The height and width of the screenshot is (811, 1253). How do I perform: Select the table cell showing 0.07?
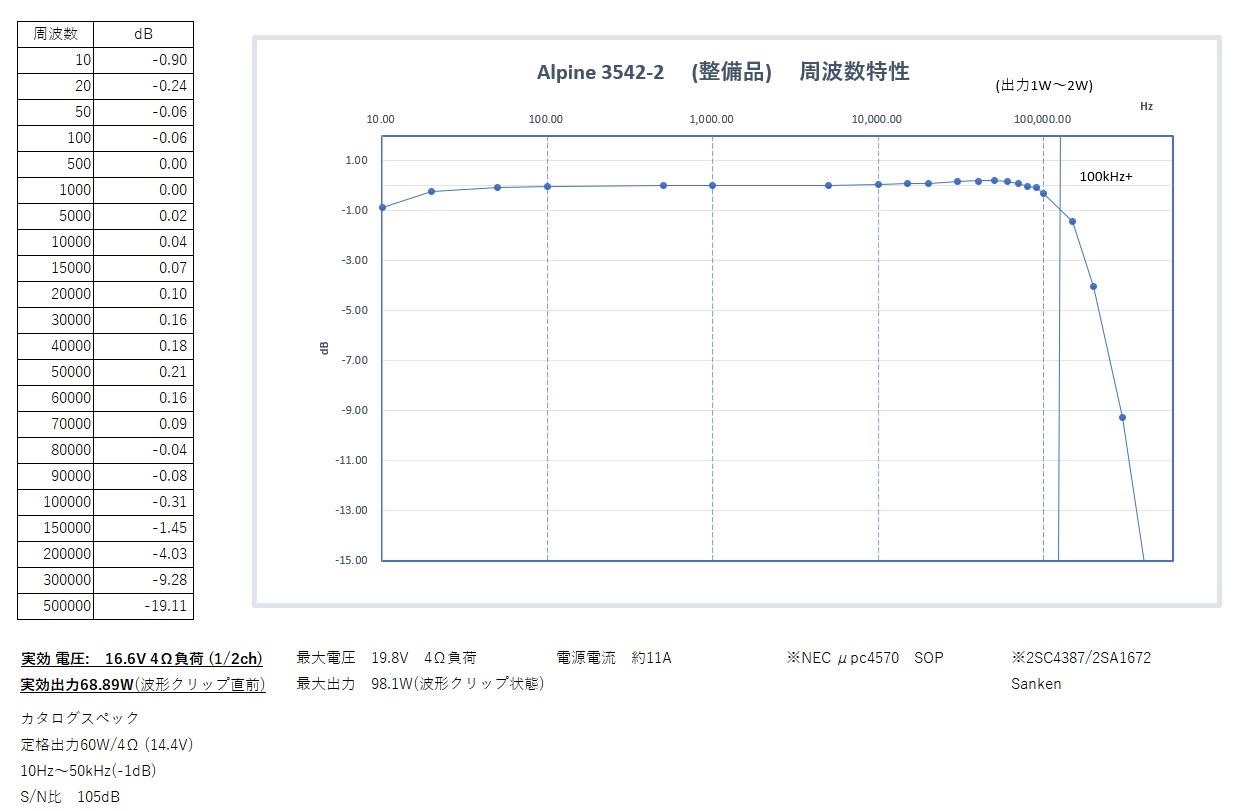tap(143, 268)
